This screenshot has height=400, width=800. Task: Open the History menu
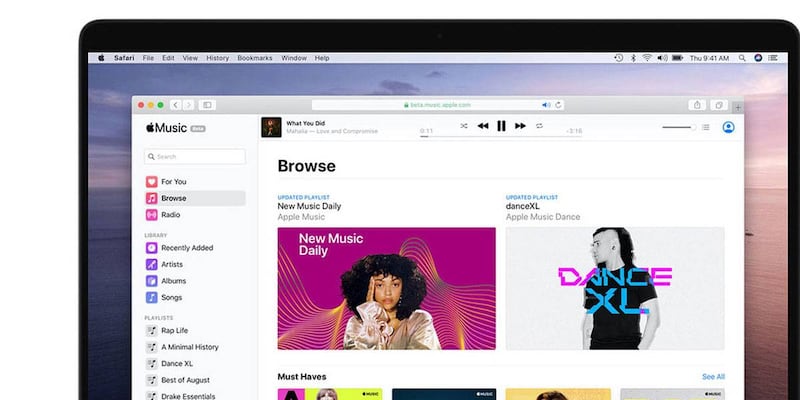217,58
